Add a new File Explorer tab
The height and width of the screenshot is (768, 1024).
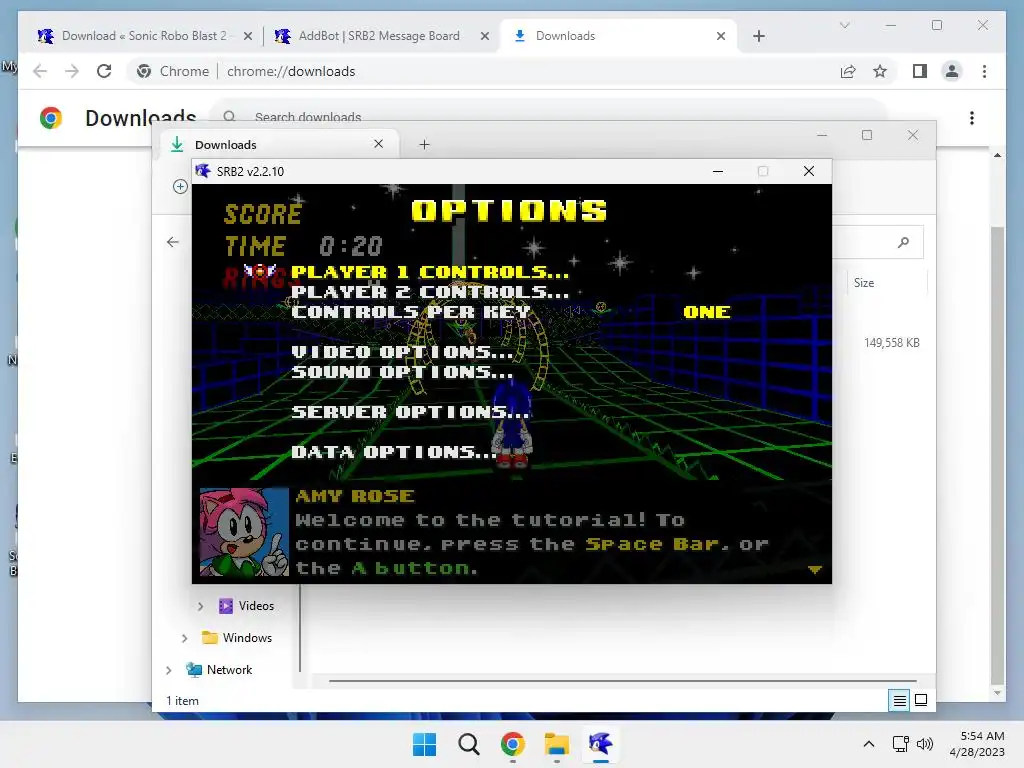click(424, 144)
